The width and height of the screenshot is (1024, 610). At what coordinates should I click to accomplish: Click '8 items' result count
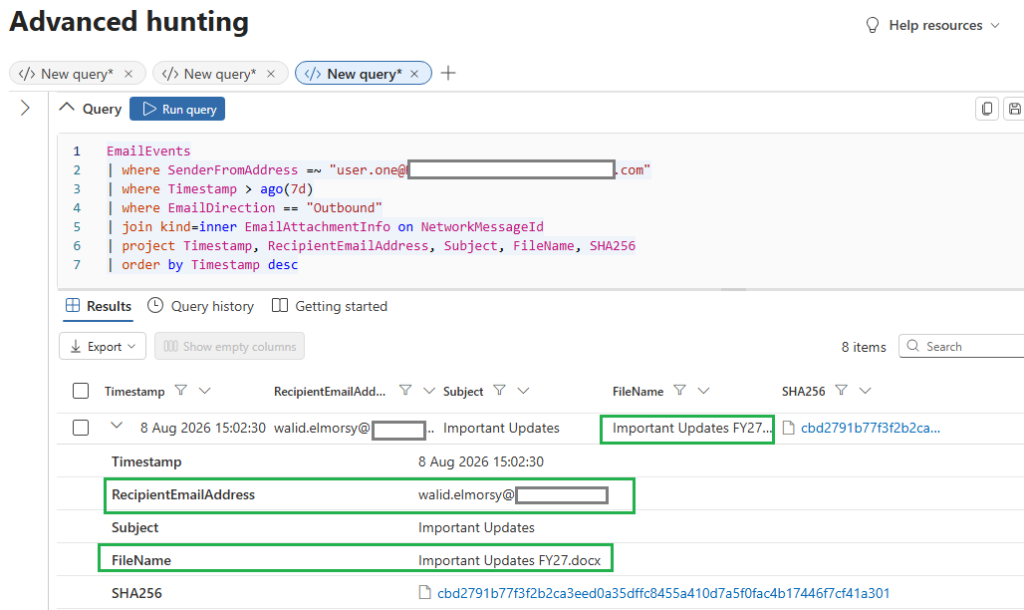[x=863, y=347]
